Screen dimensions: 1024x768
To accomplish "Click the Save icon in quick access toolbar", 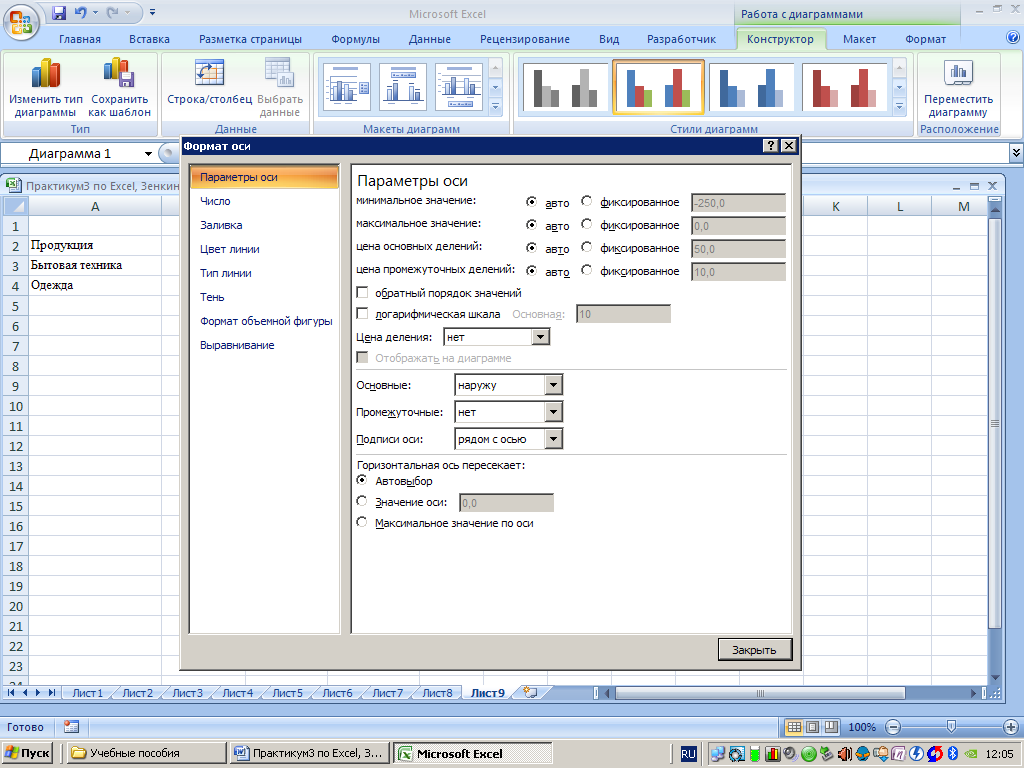I will coord(59,12).
